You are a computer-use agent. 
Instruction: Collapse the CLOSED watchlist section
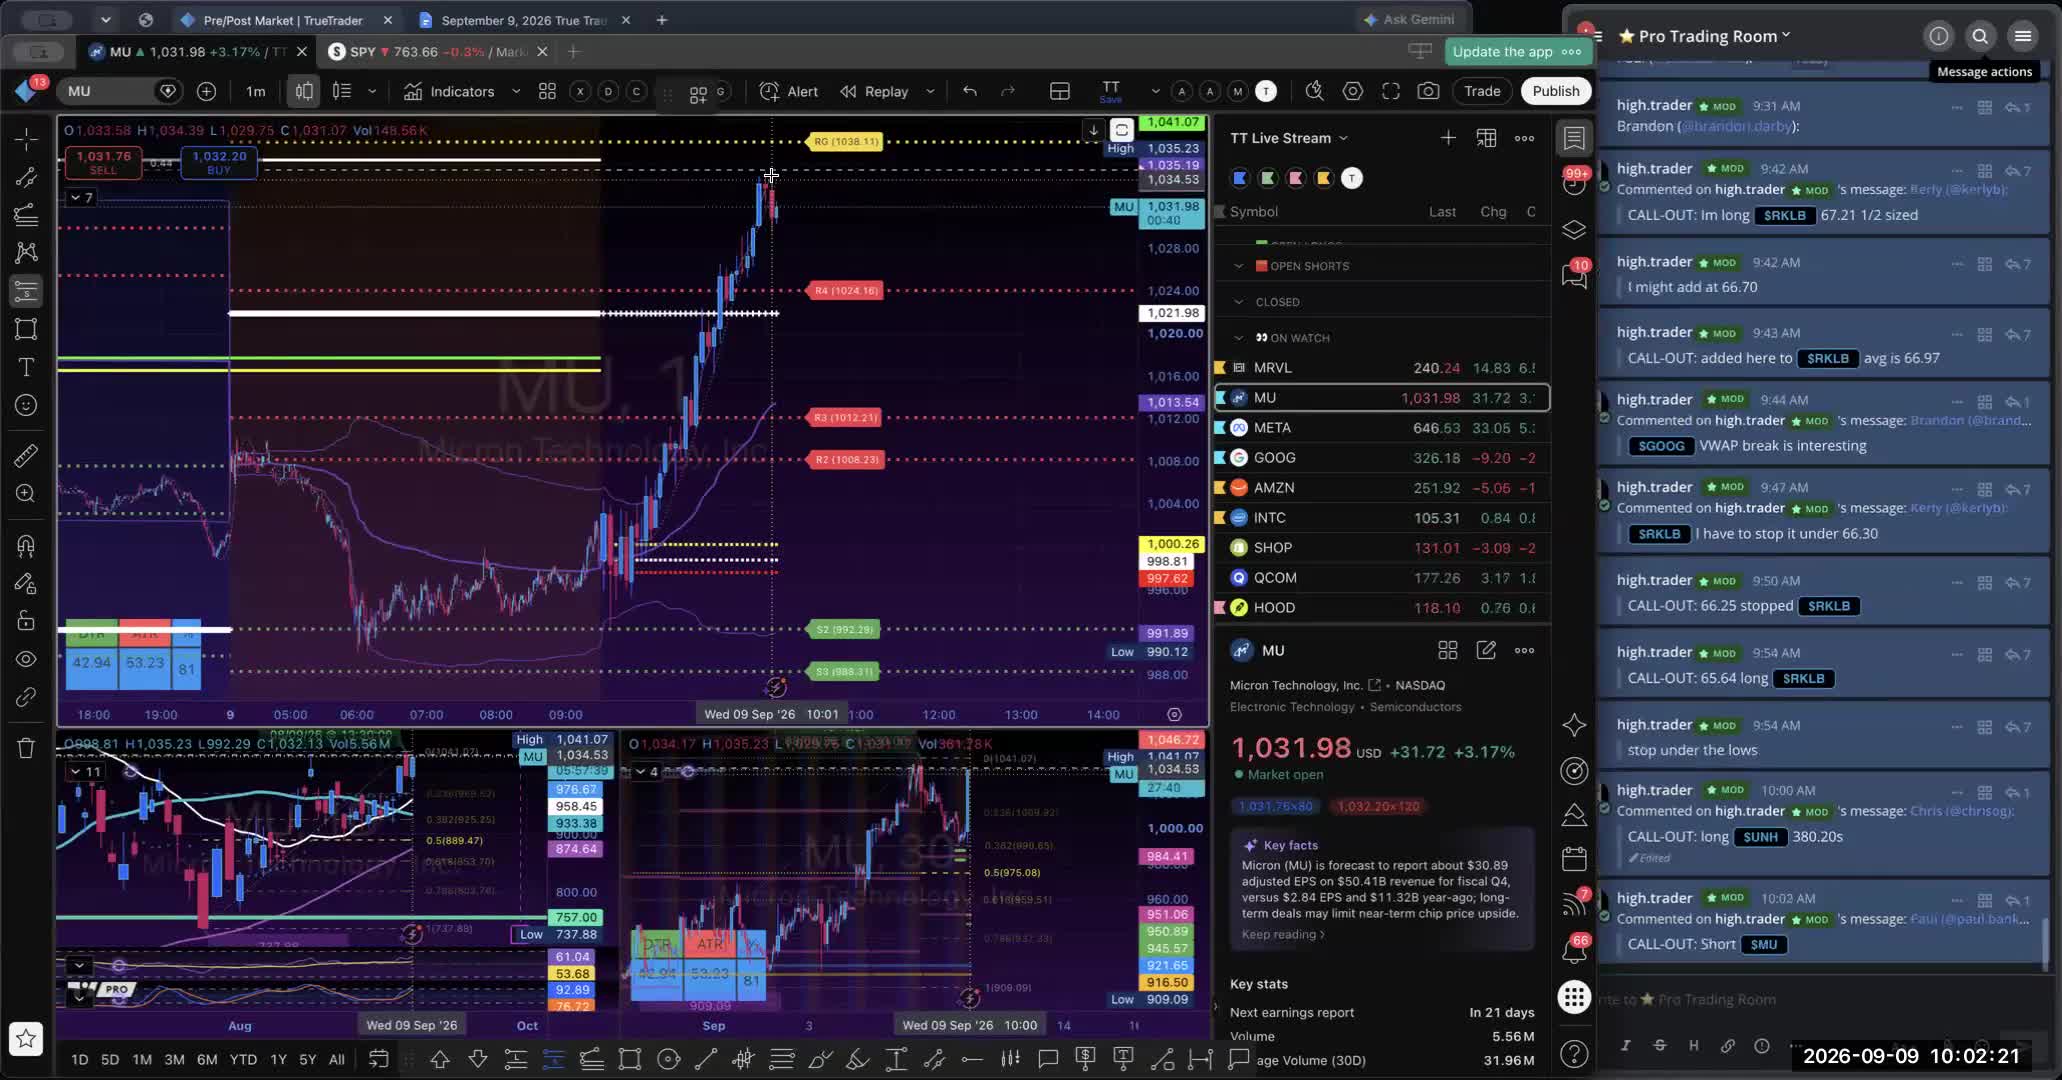(x=1239, y=302)
